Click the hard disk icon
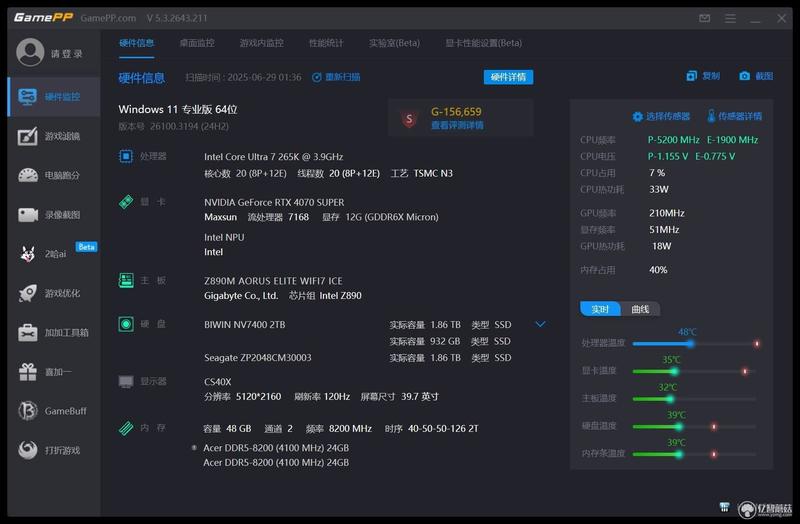This screenshot has width=800, height=524. point(126,324)
